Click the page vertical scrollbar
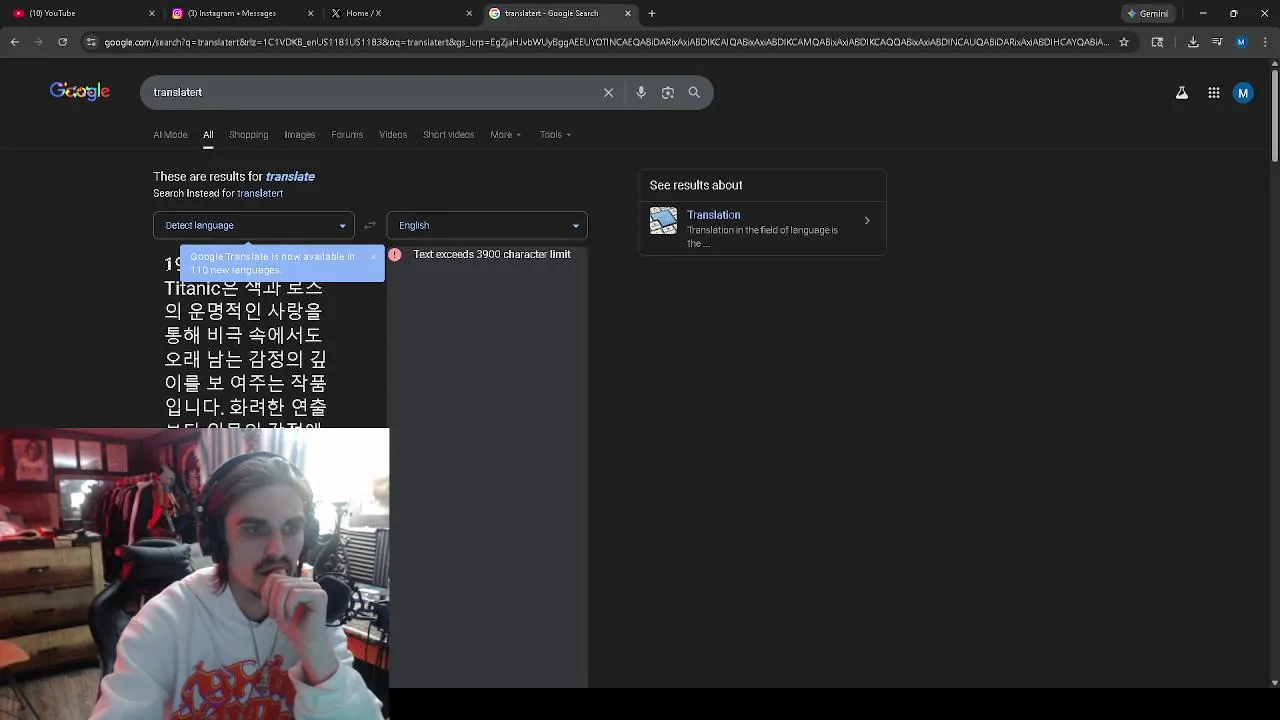The image size is (1280, 720). point(1274,115)
